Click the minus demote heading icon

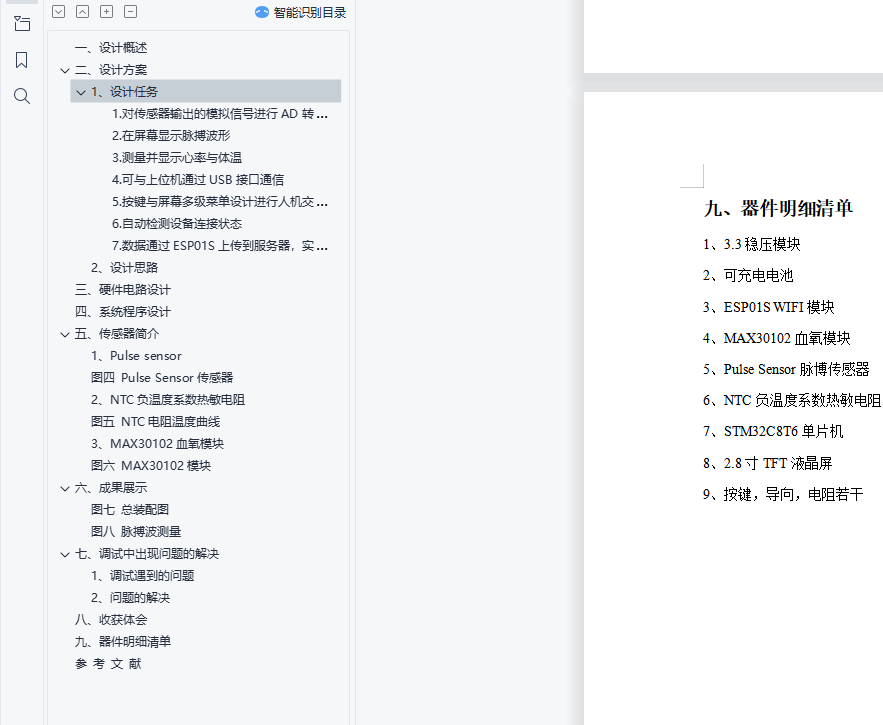(x=130, y=12)
